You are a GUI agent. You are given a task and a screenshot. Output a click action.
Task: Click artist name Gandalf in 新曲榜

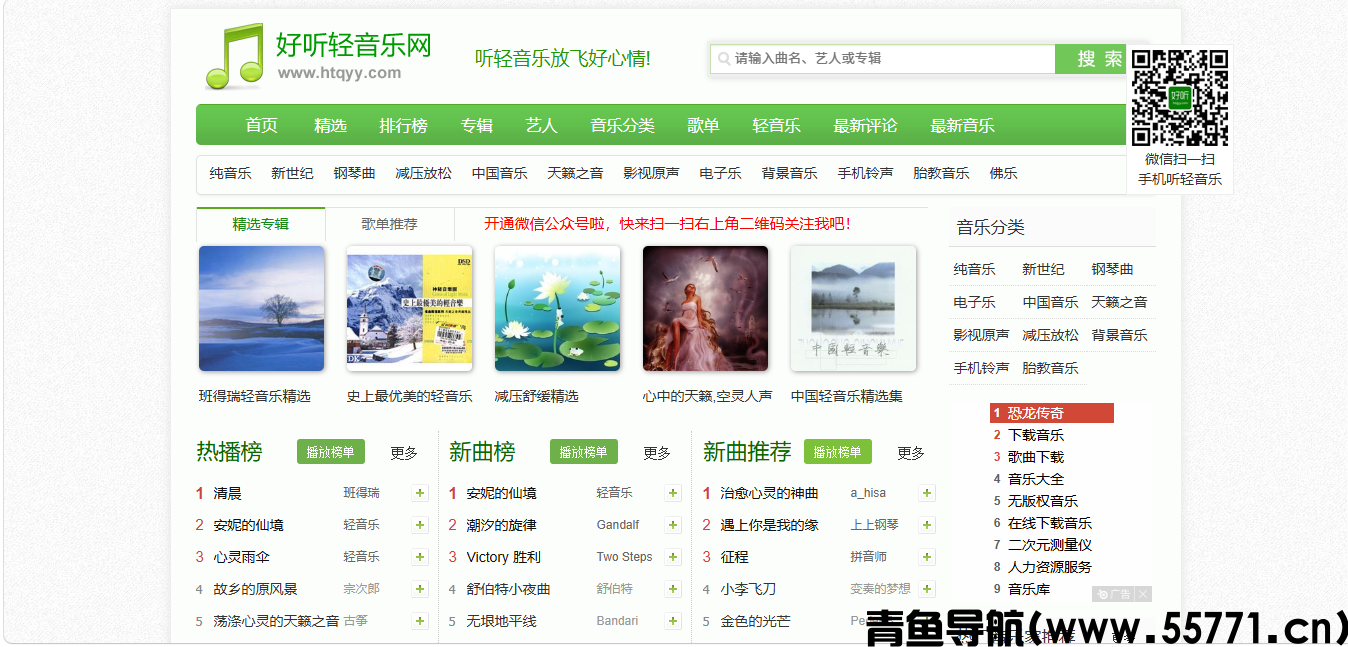pos(618,525)
